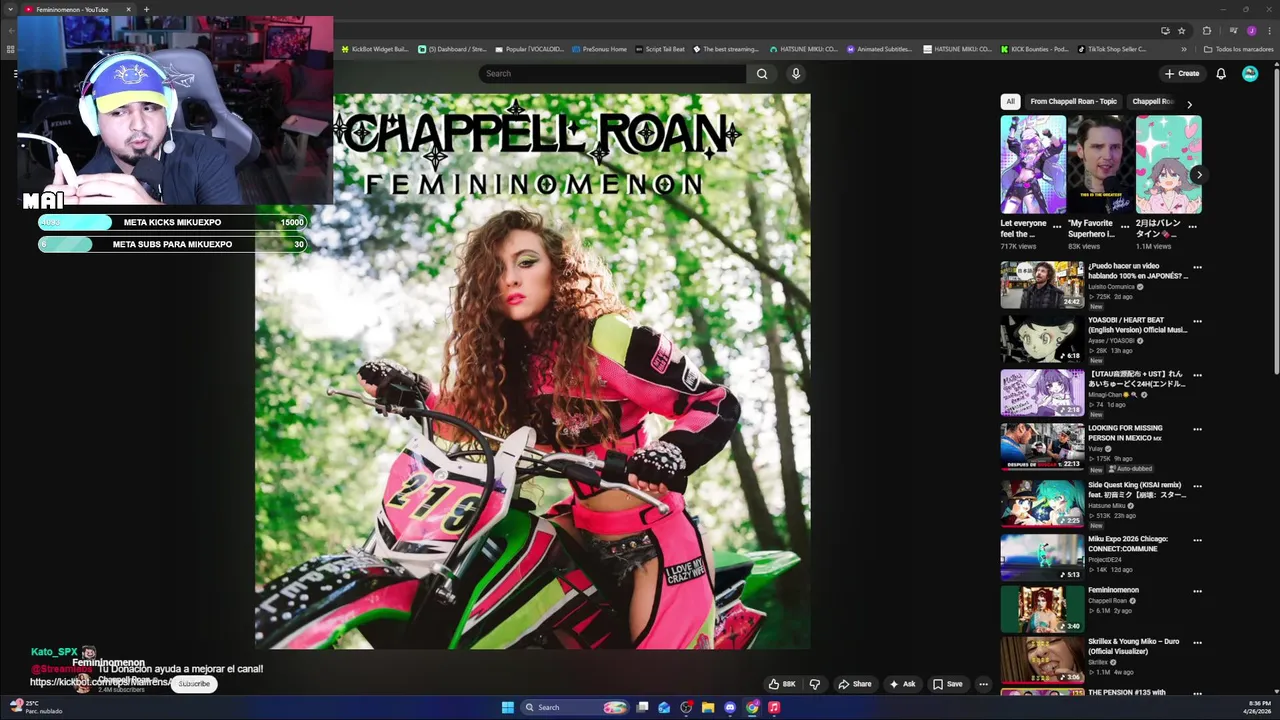The height and width of the screenshot is (720, 1280).
Task: Like the video with the thumbs-up button
Action: (782, 684)
